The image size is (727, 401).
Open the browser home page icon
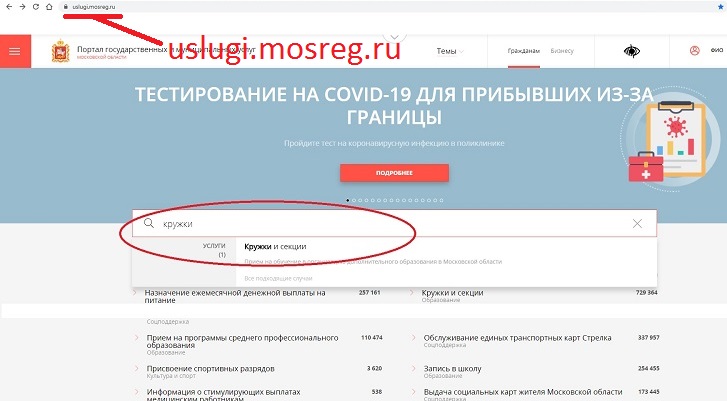[x=49, y=7]
